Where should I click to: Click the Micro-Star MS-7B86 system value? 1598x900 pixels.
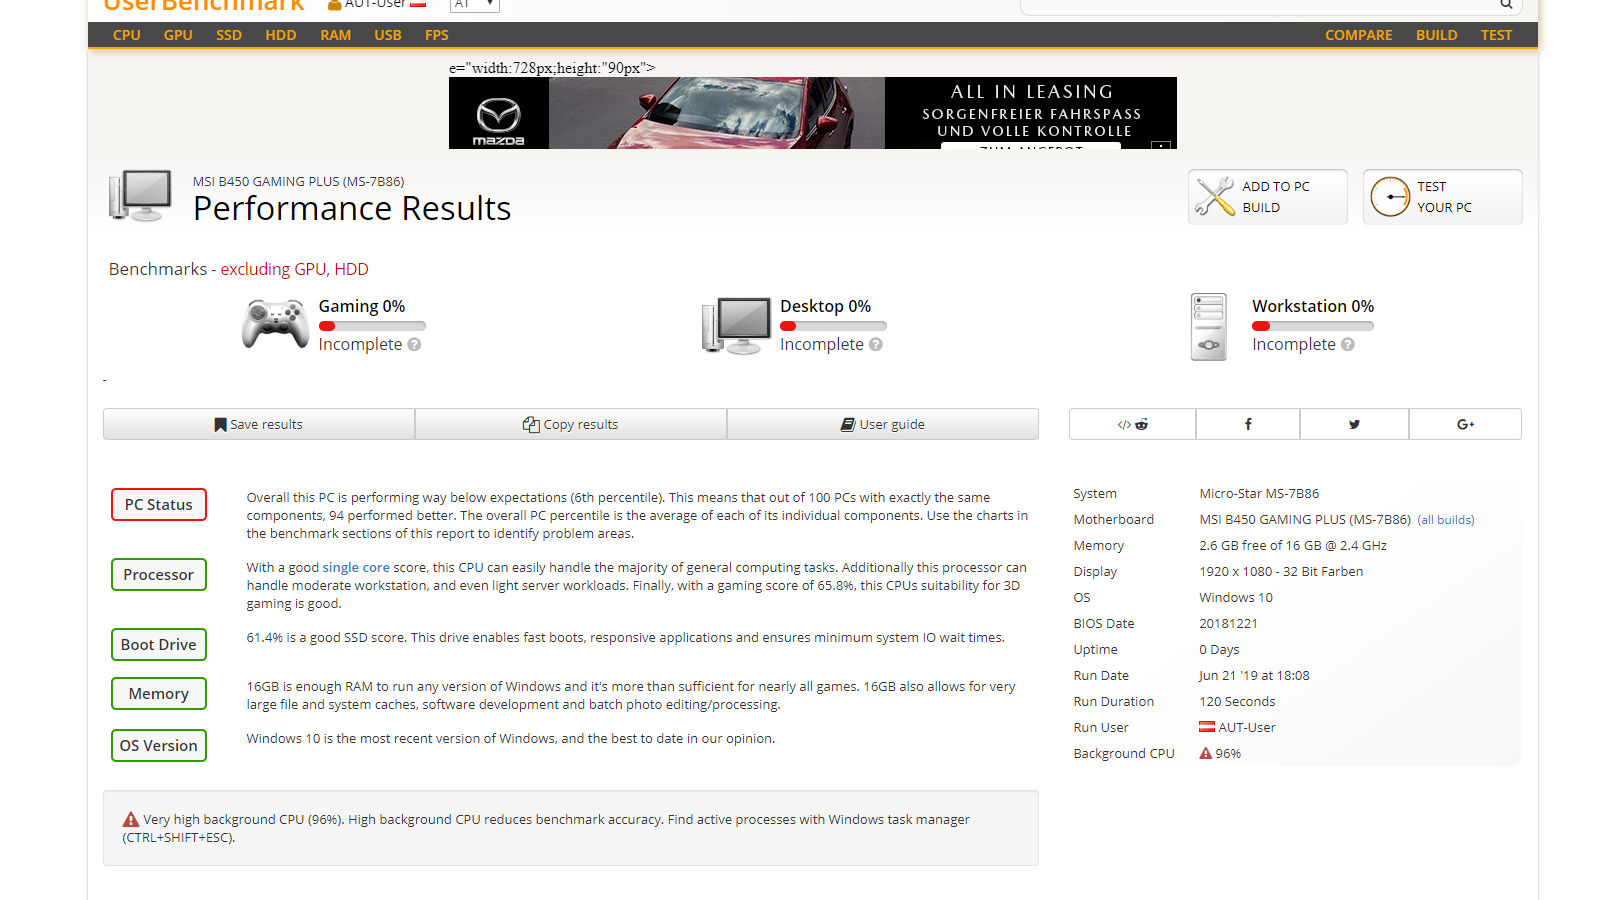click(1259, 493)
